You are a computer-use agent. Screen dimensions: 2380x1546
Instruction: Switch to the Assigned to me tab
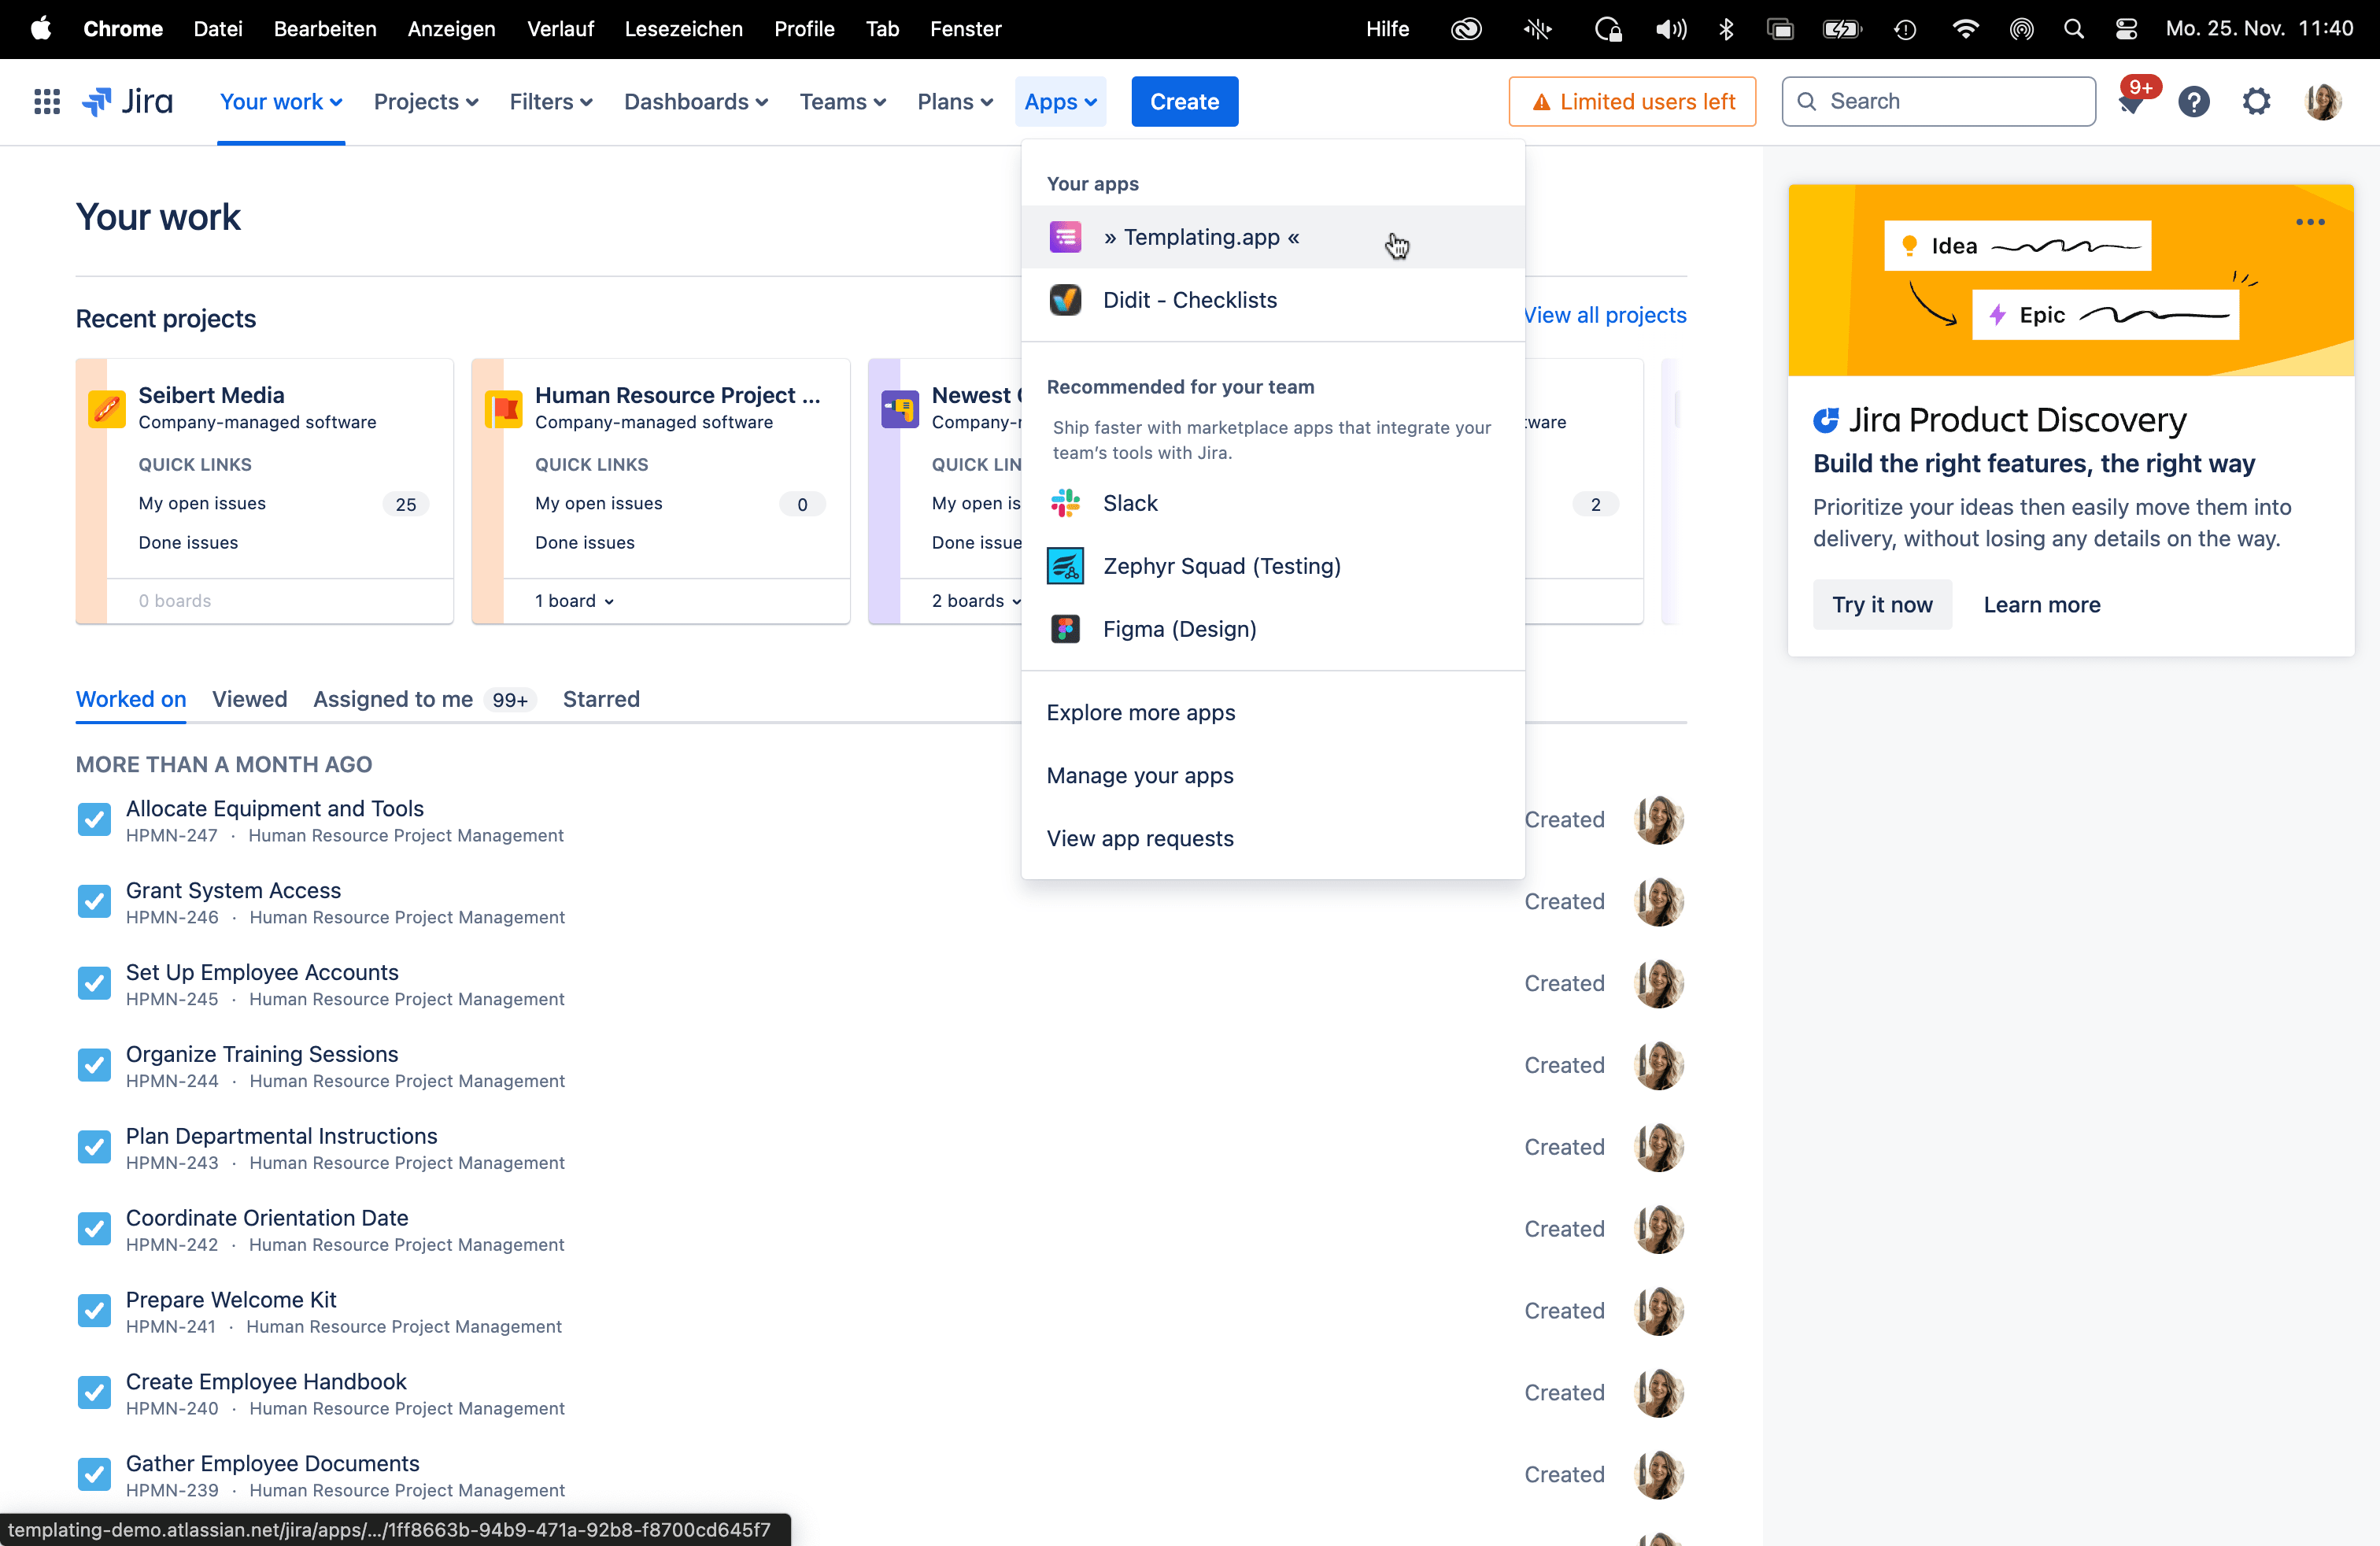coord(393,699)
